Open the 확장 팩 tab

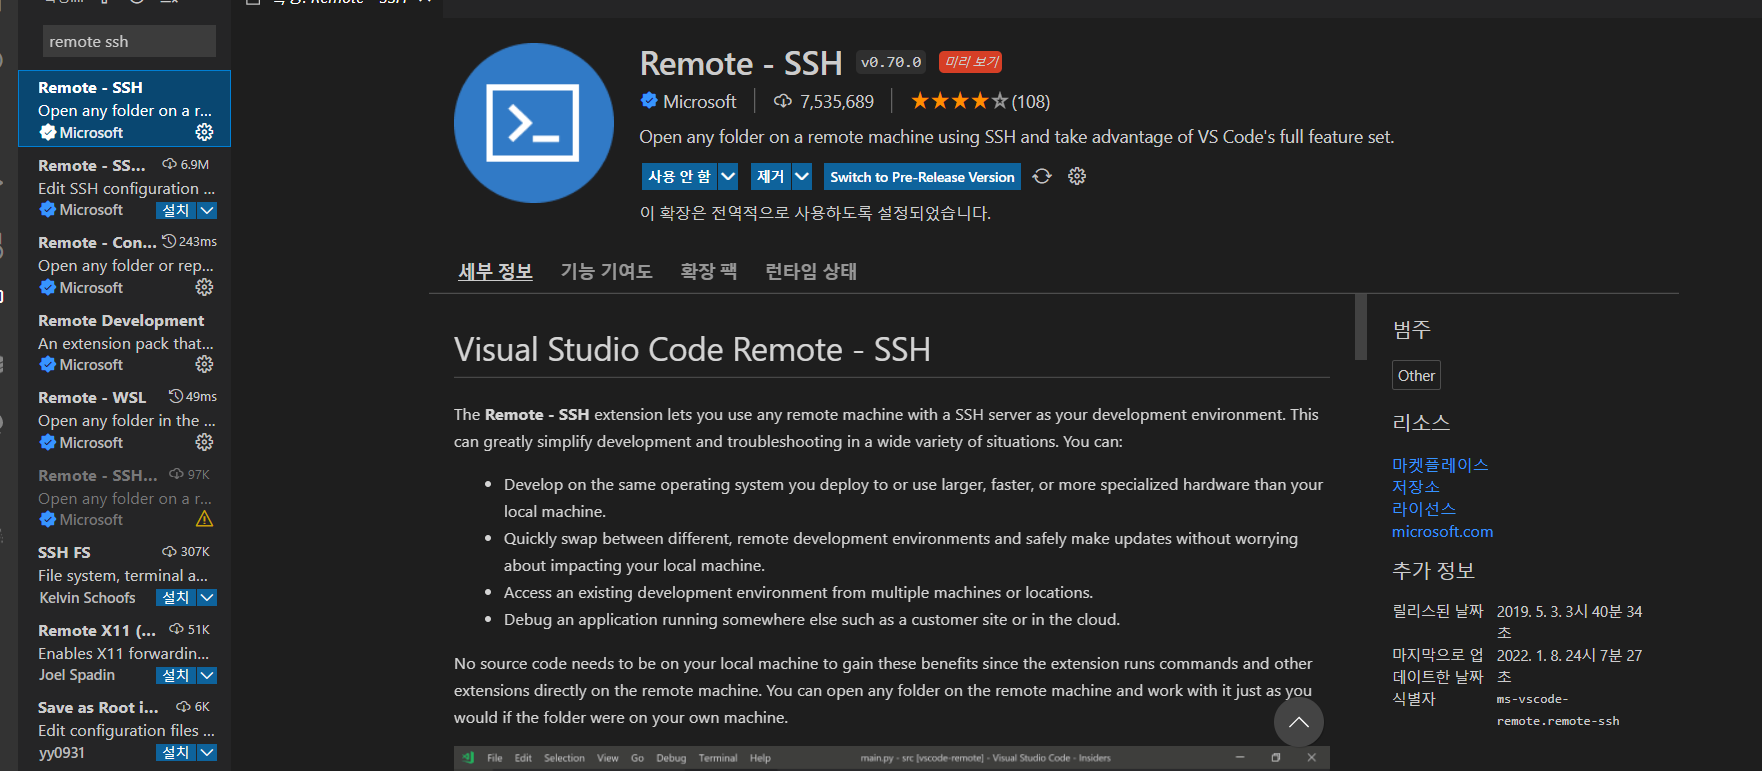[x=708, y=271]
